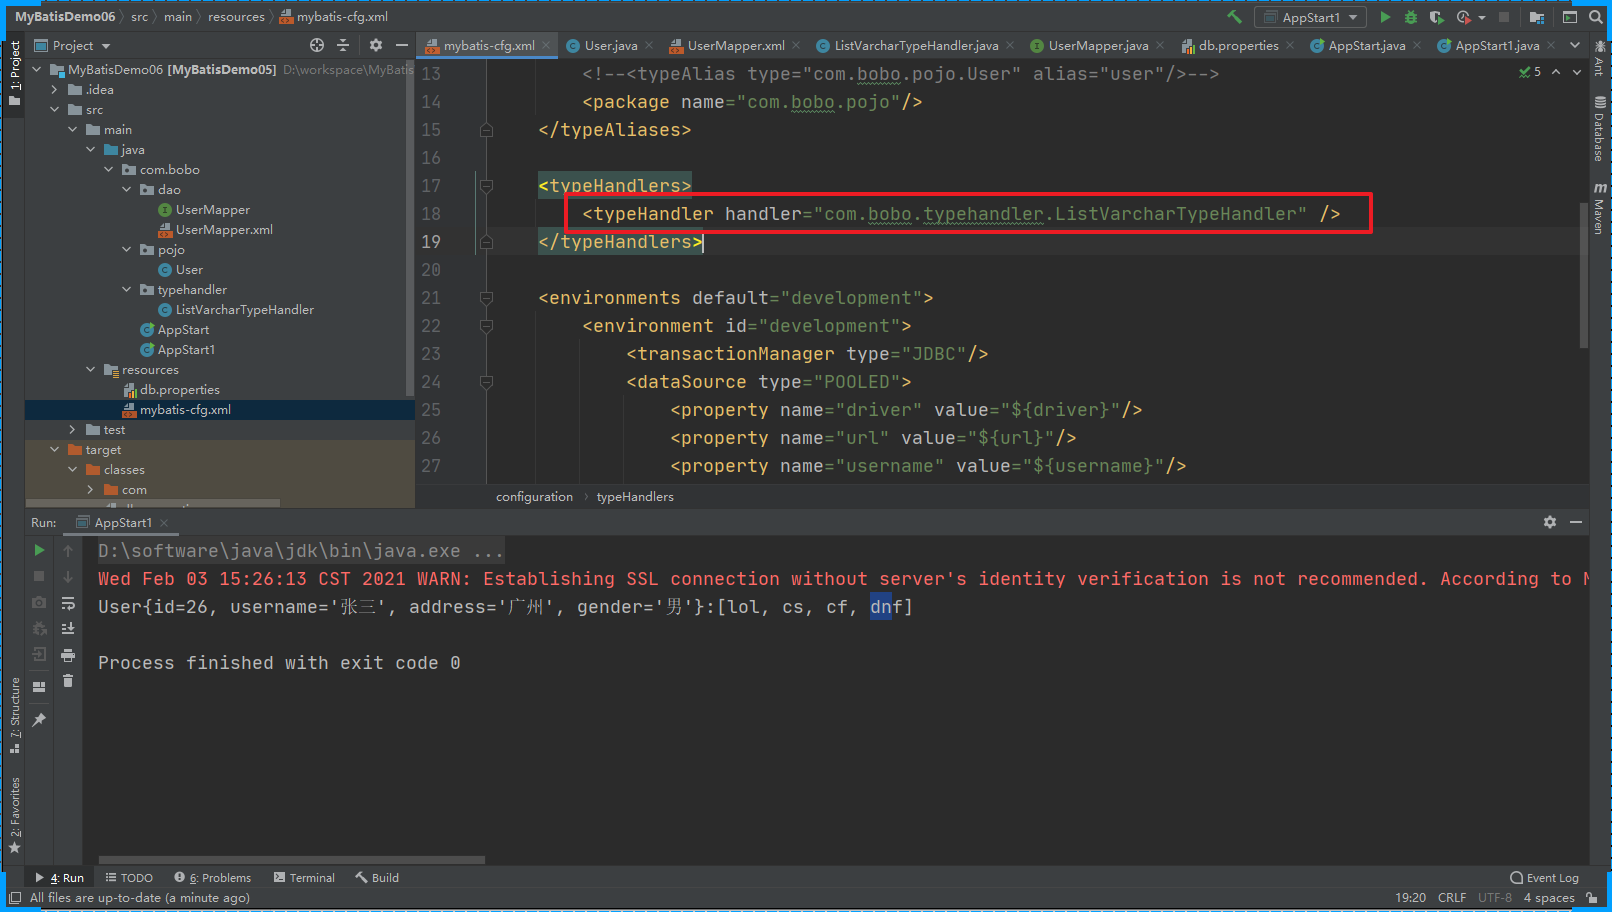This screenshot has width=1612, height=912.
Task: Clear all console output with trash icon
Action: coord(68,681)
